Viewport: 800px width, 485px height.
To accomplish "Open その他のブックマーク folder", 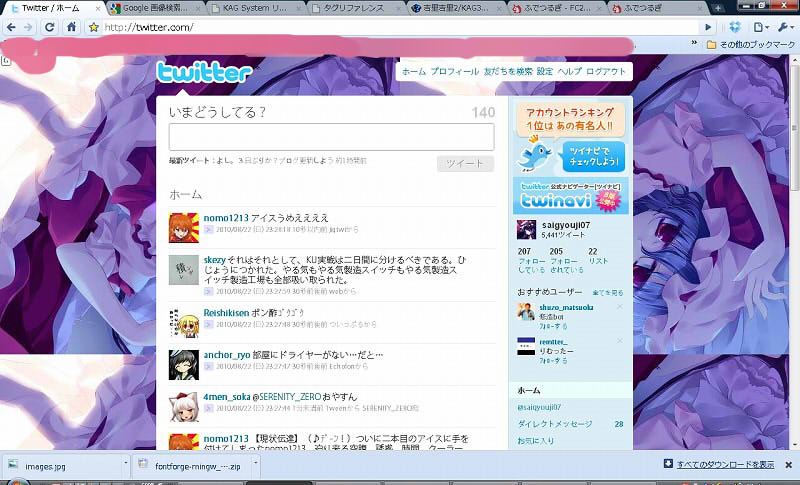I will click(751, 45).
